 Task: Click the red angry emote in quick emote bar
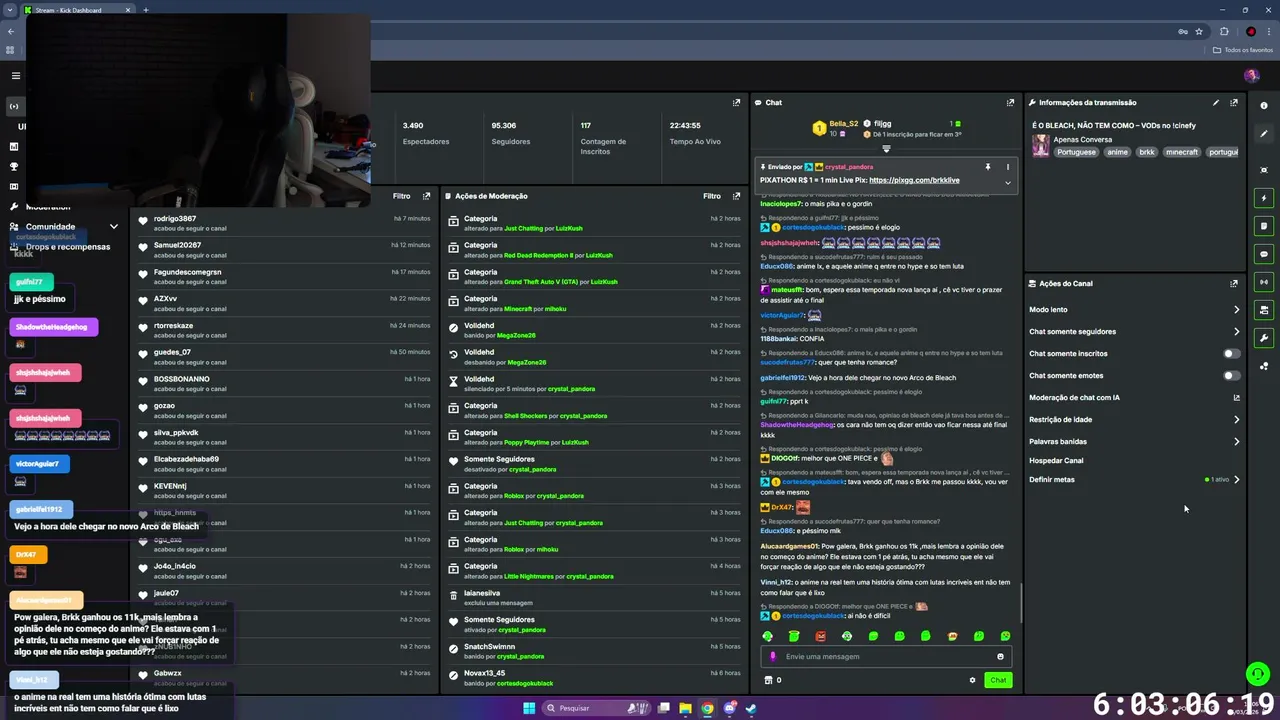click(x=820, y=636)
